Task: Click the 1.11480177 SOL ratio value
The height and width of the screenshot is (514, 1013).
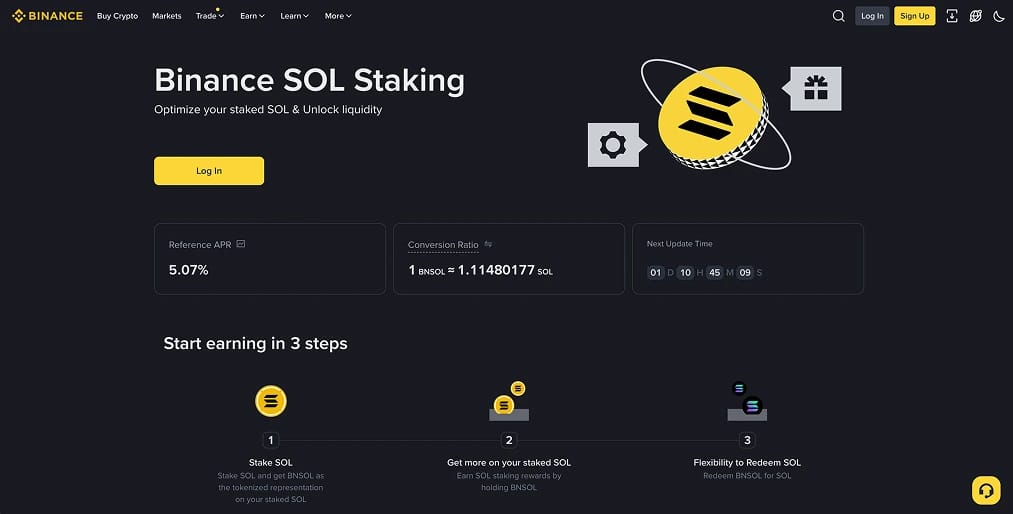Action: [505, 270]
